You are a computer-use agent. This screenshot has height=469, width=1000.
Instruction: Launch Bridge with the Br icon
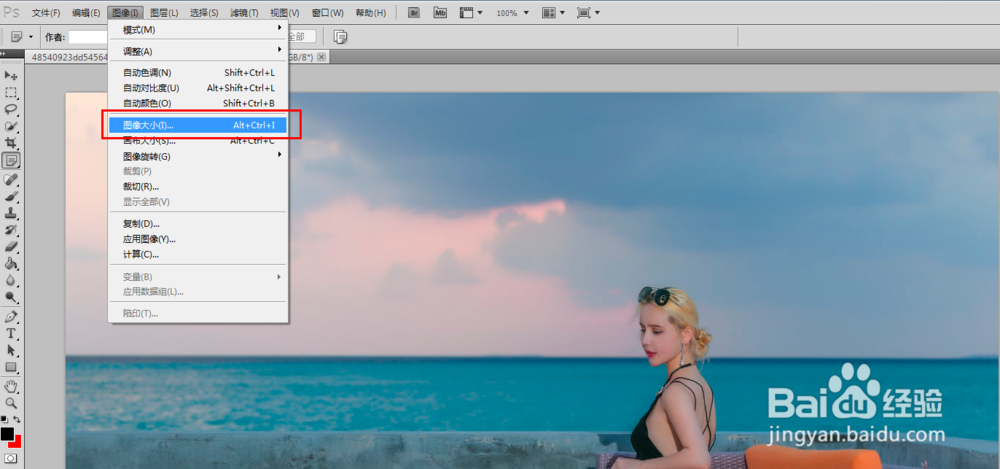415,13
